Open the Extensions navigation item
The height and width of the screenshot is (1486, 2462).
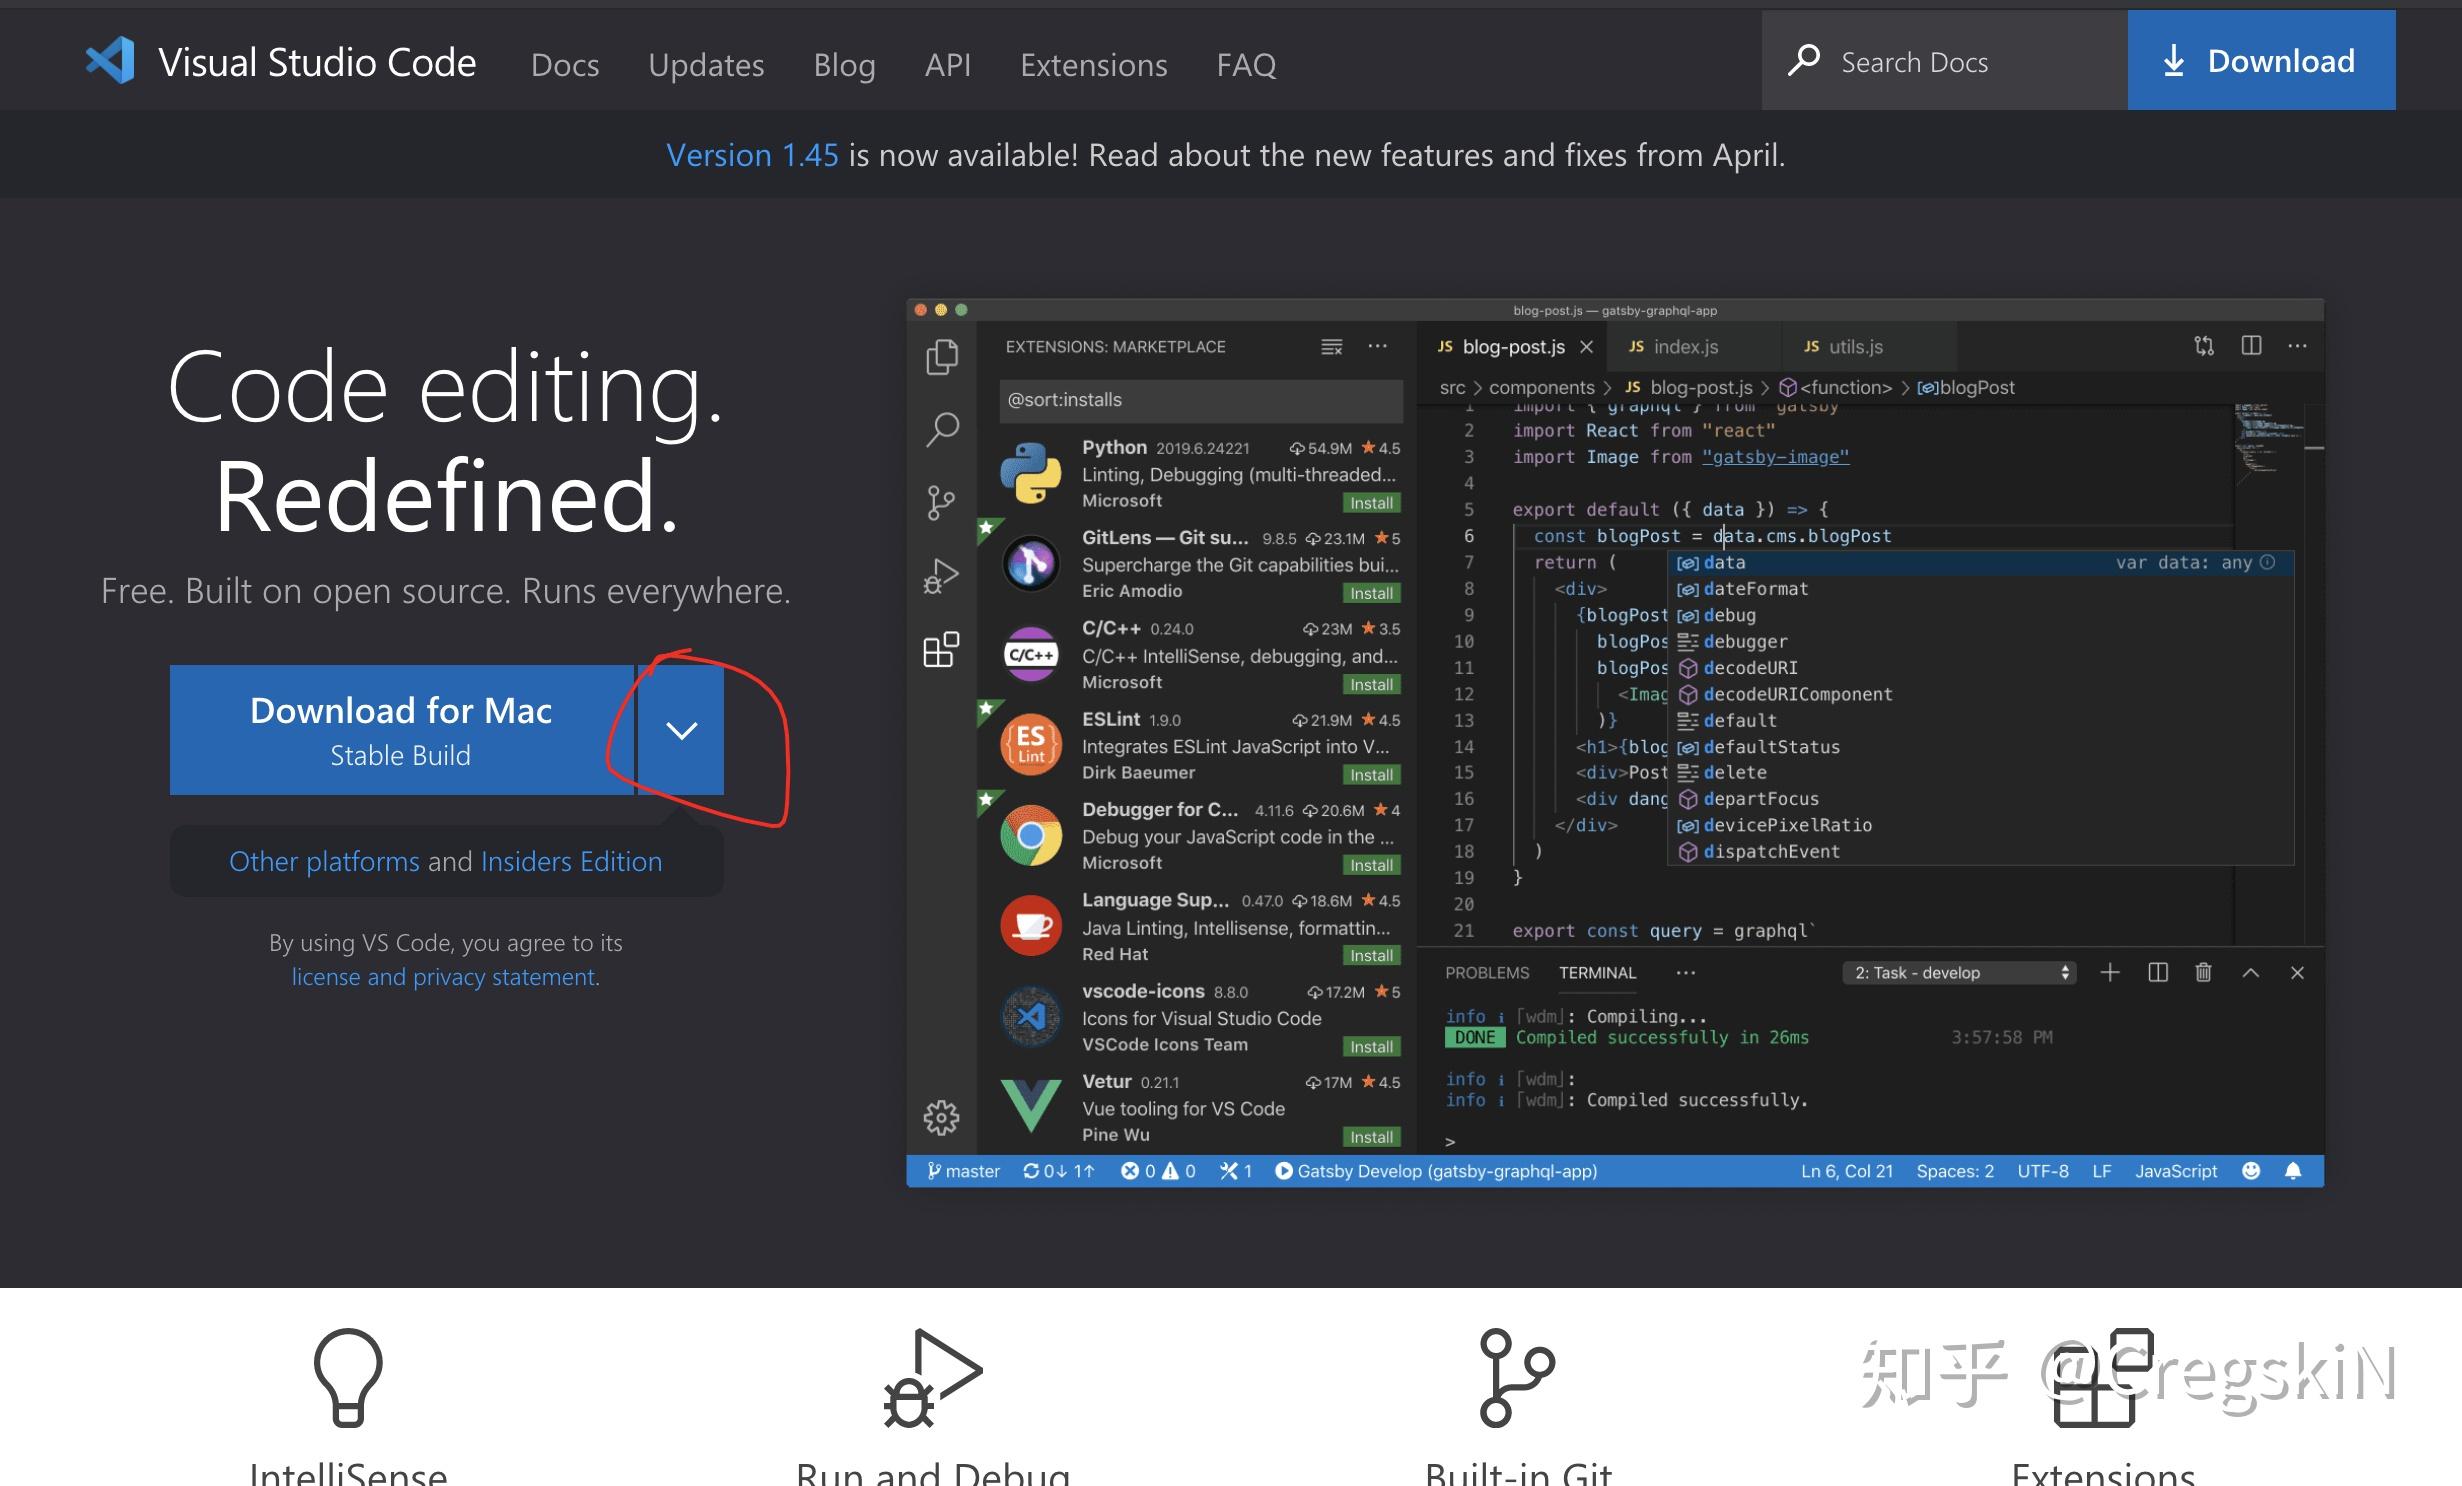(1093, 65)
